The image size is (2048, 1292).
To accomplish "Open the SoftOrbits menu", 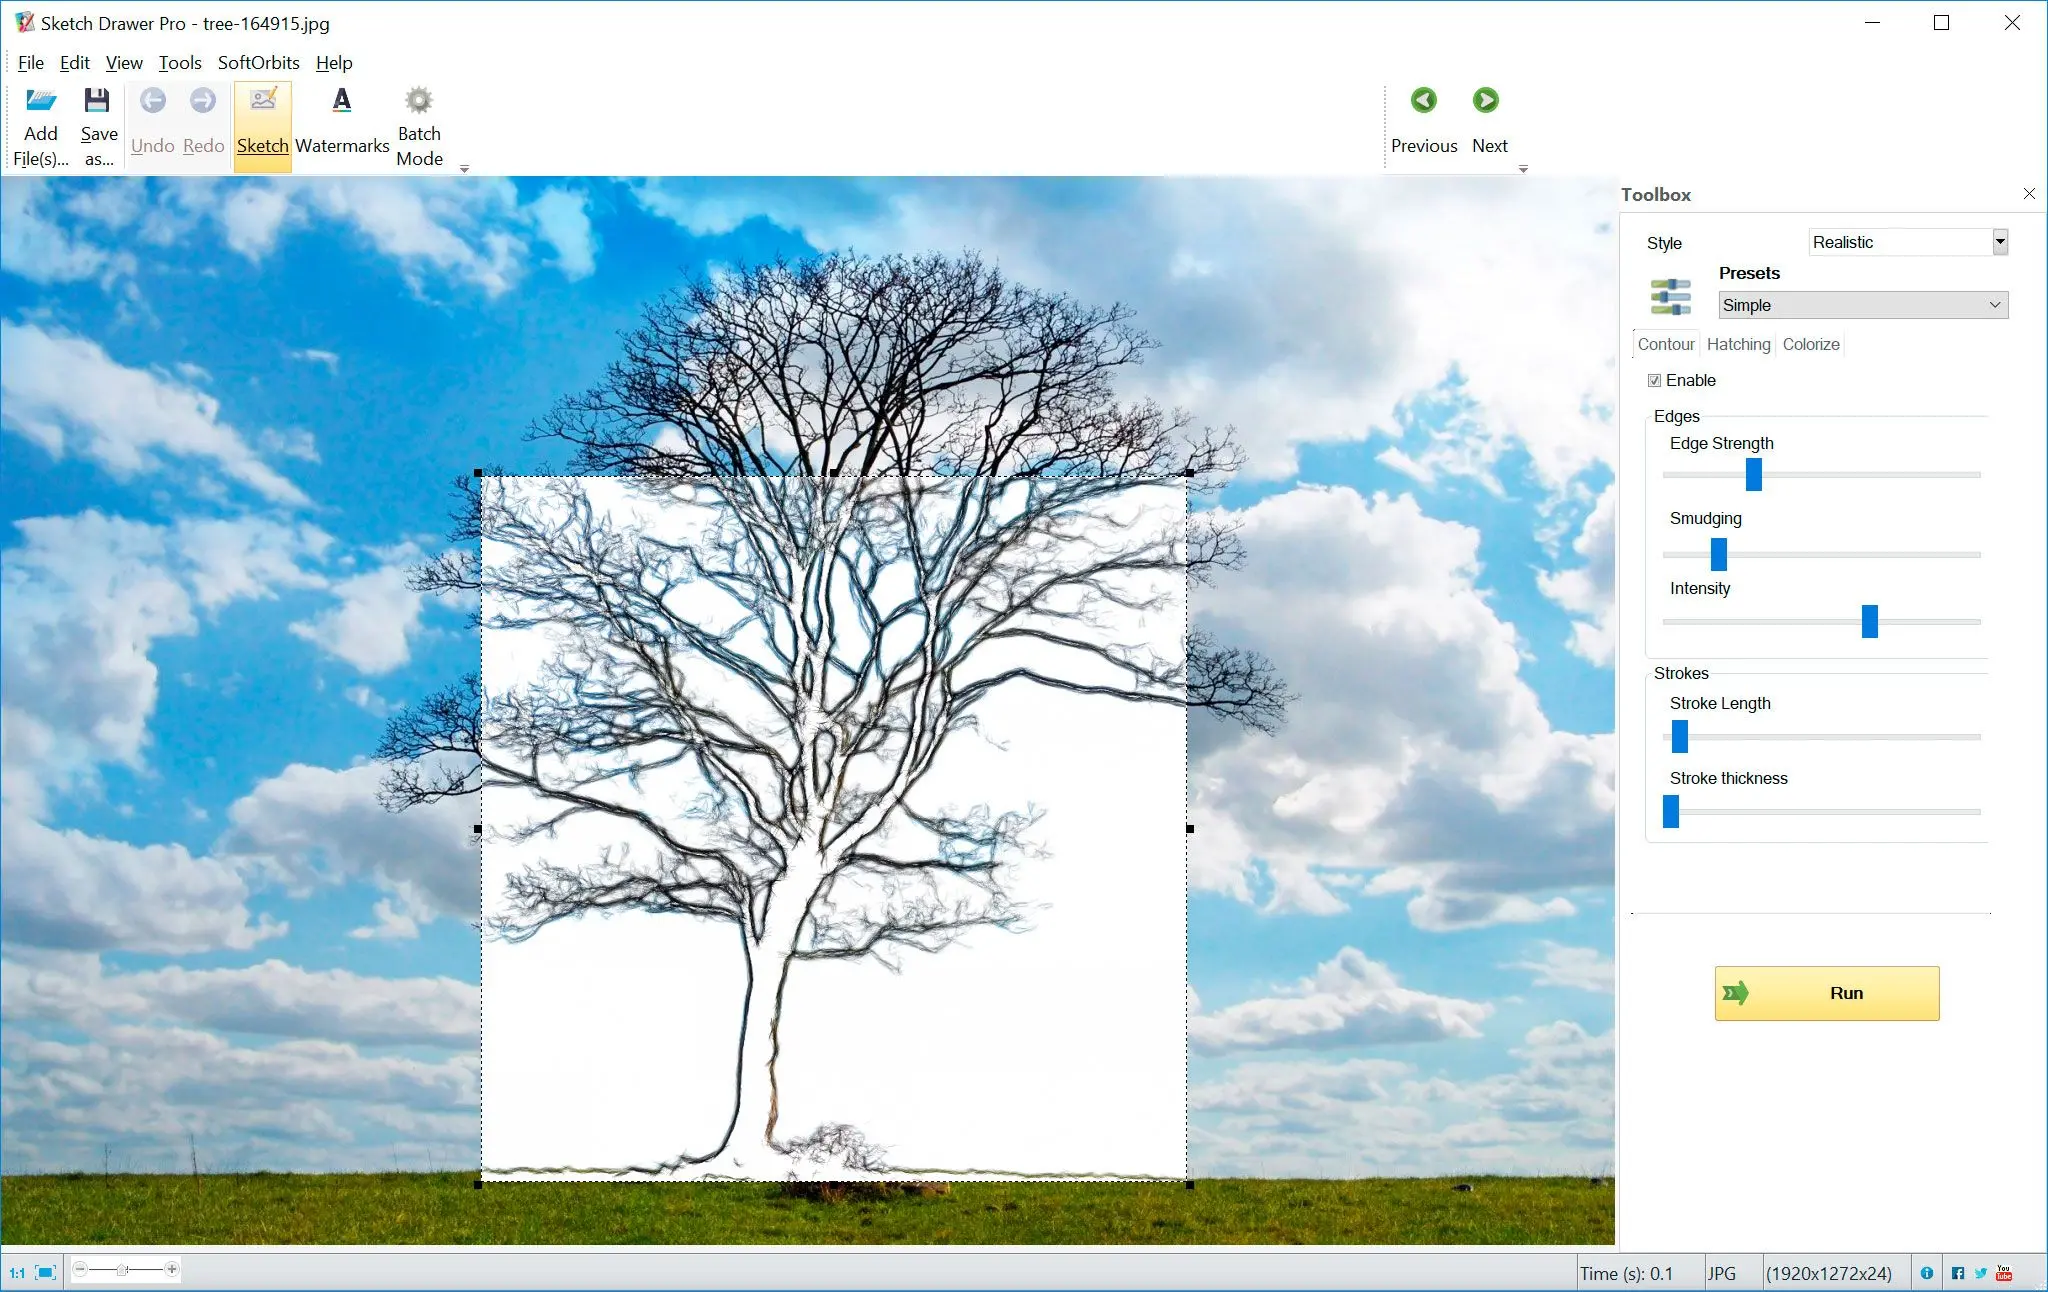I will 257,63.
